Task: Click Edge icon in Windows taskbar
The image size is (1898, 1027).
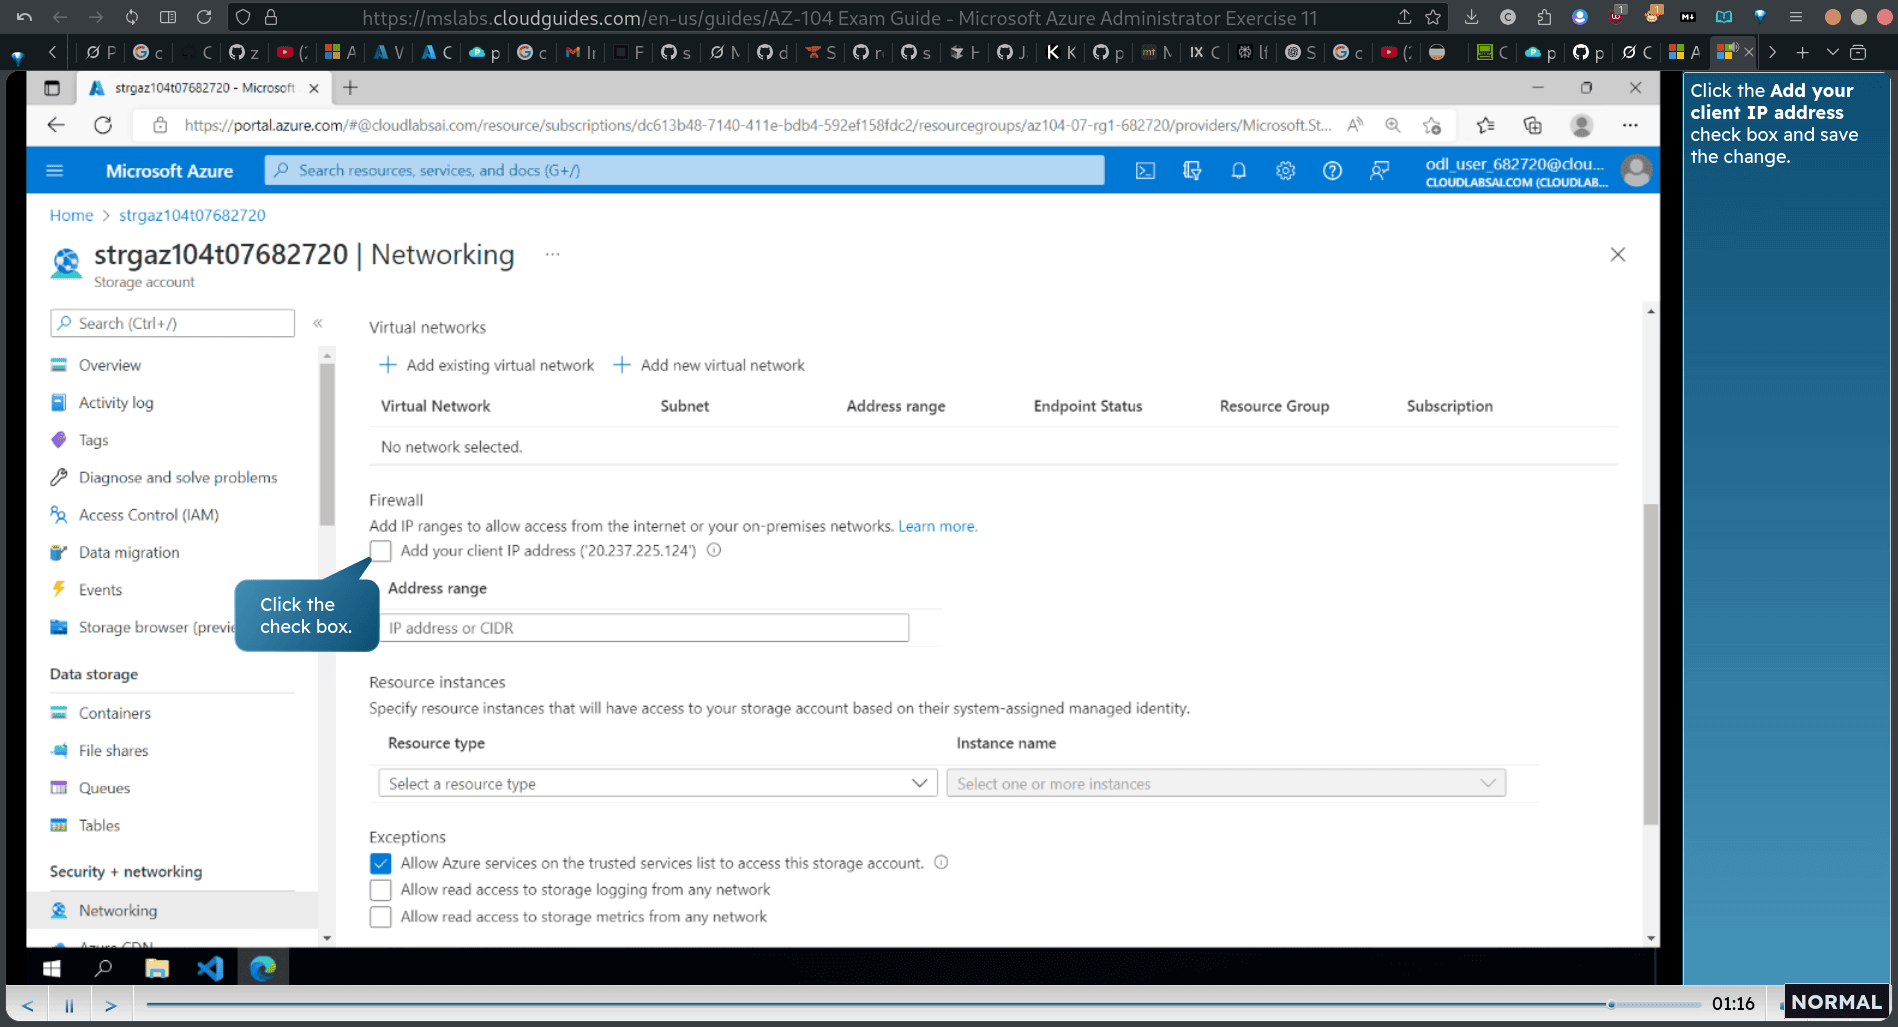Action: (263, 968)
